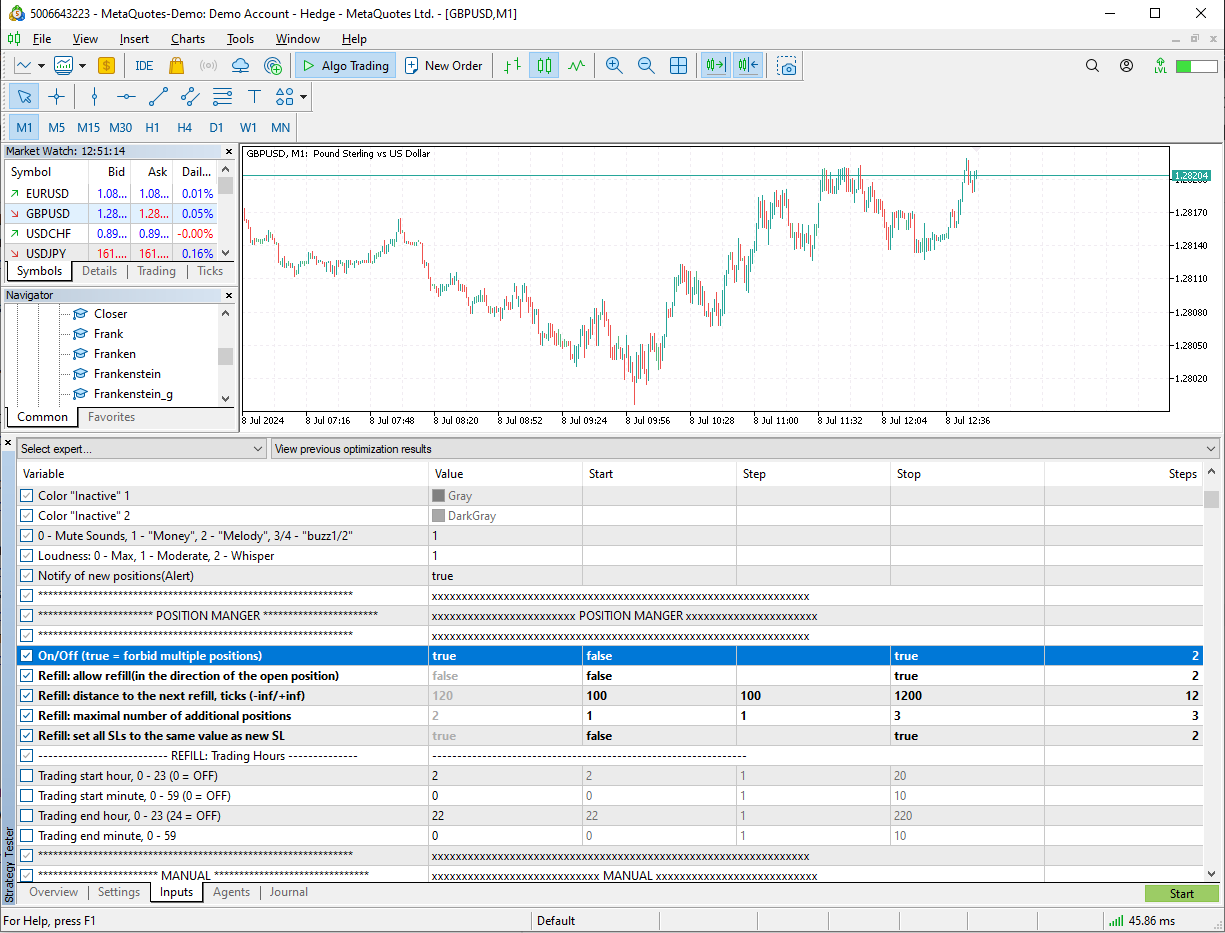Click the Zoom In magnifier icon

[x=614, y=66]
